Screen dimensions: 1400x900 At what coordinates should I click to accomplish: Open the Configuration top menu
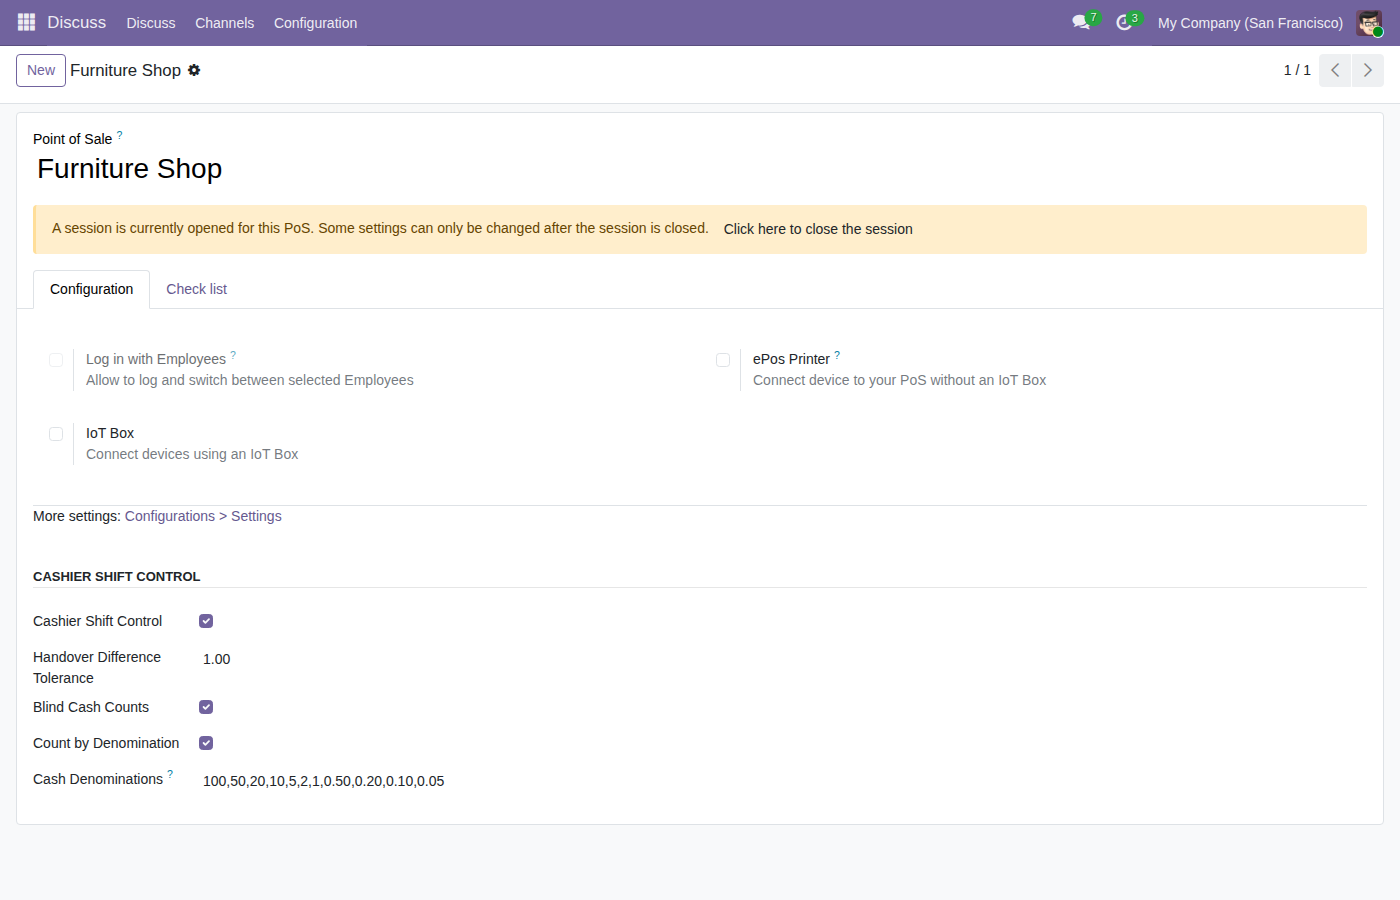pyautogui.click(x=315, y=23)
